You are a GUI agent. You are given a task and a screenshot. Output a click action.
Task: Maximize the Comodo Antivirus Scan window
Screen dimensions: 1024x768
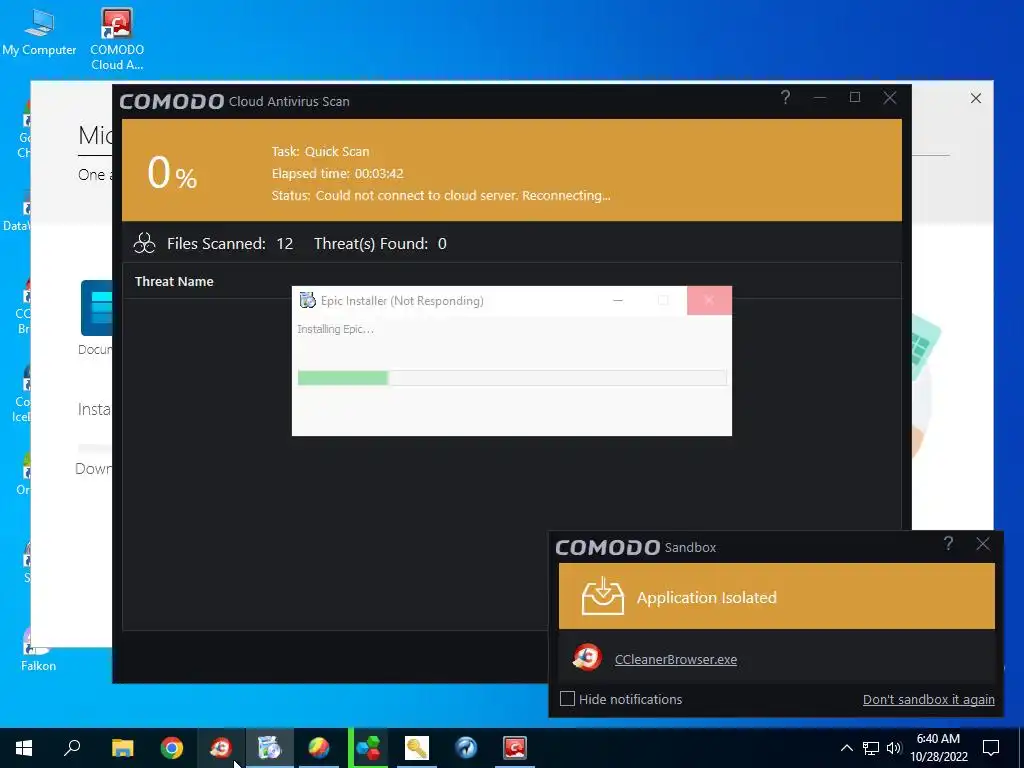855,98
